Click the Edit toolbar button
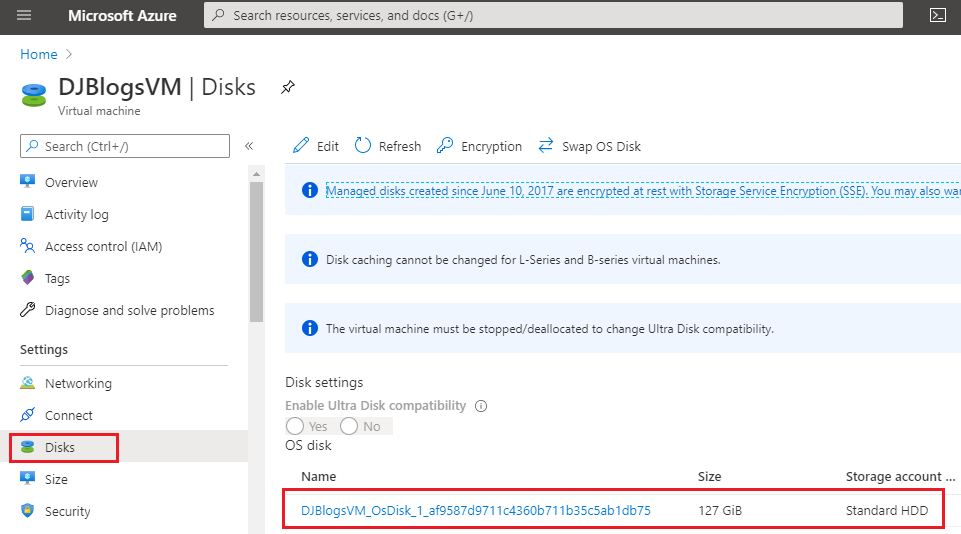961x534 pixels. coord(316,146)
